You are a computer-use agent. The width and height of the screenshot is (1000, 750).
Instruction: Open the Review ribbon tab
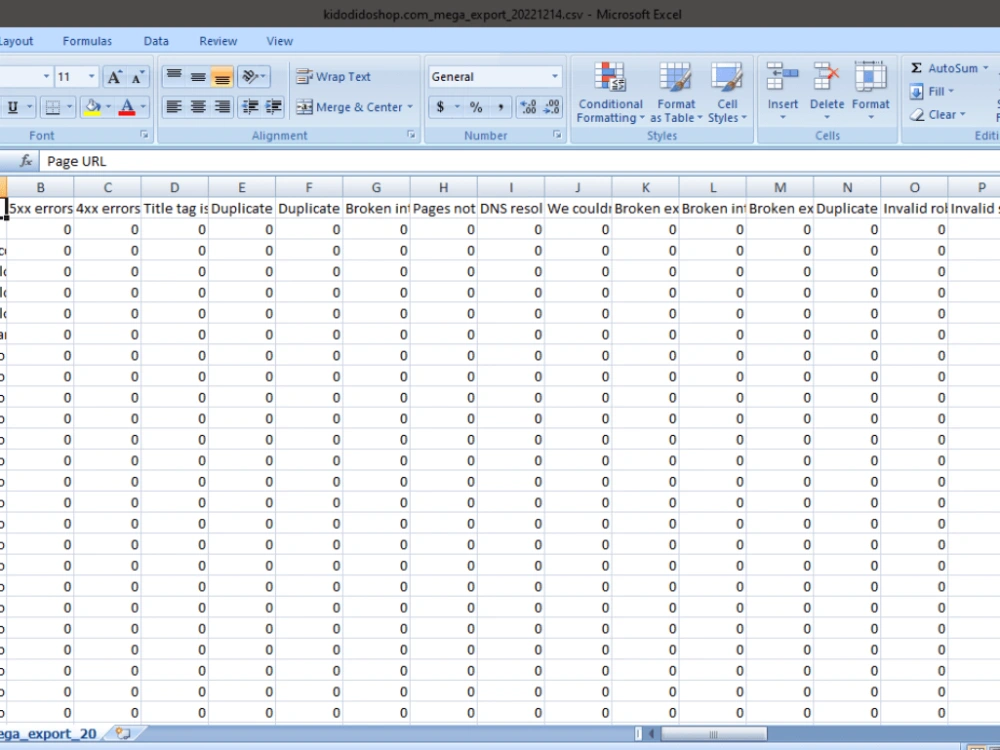tap(218, 41)
